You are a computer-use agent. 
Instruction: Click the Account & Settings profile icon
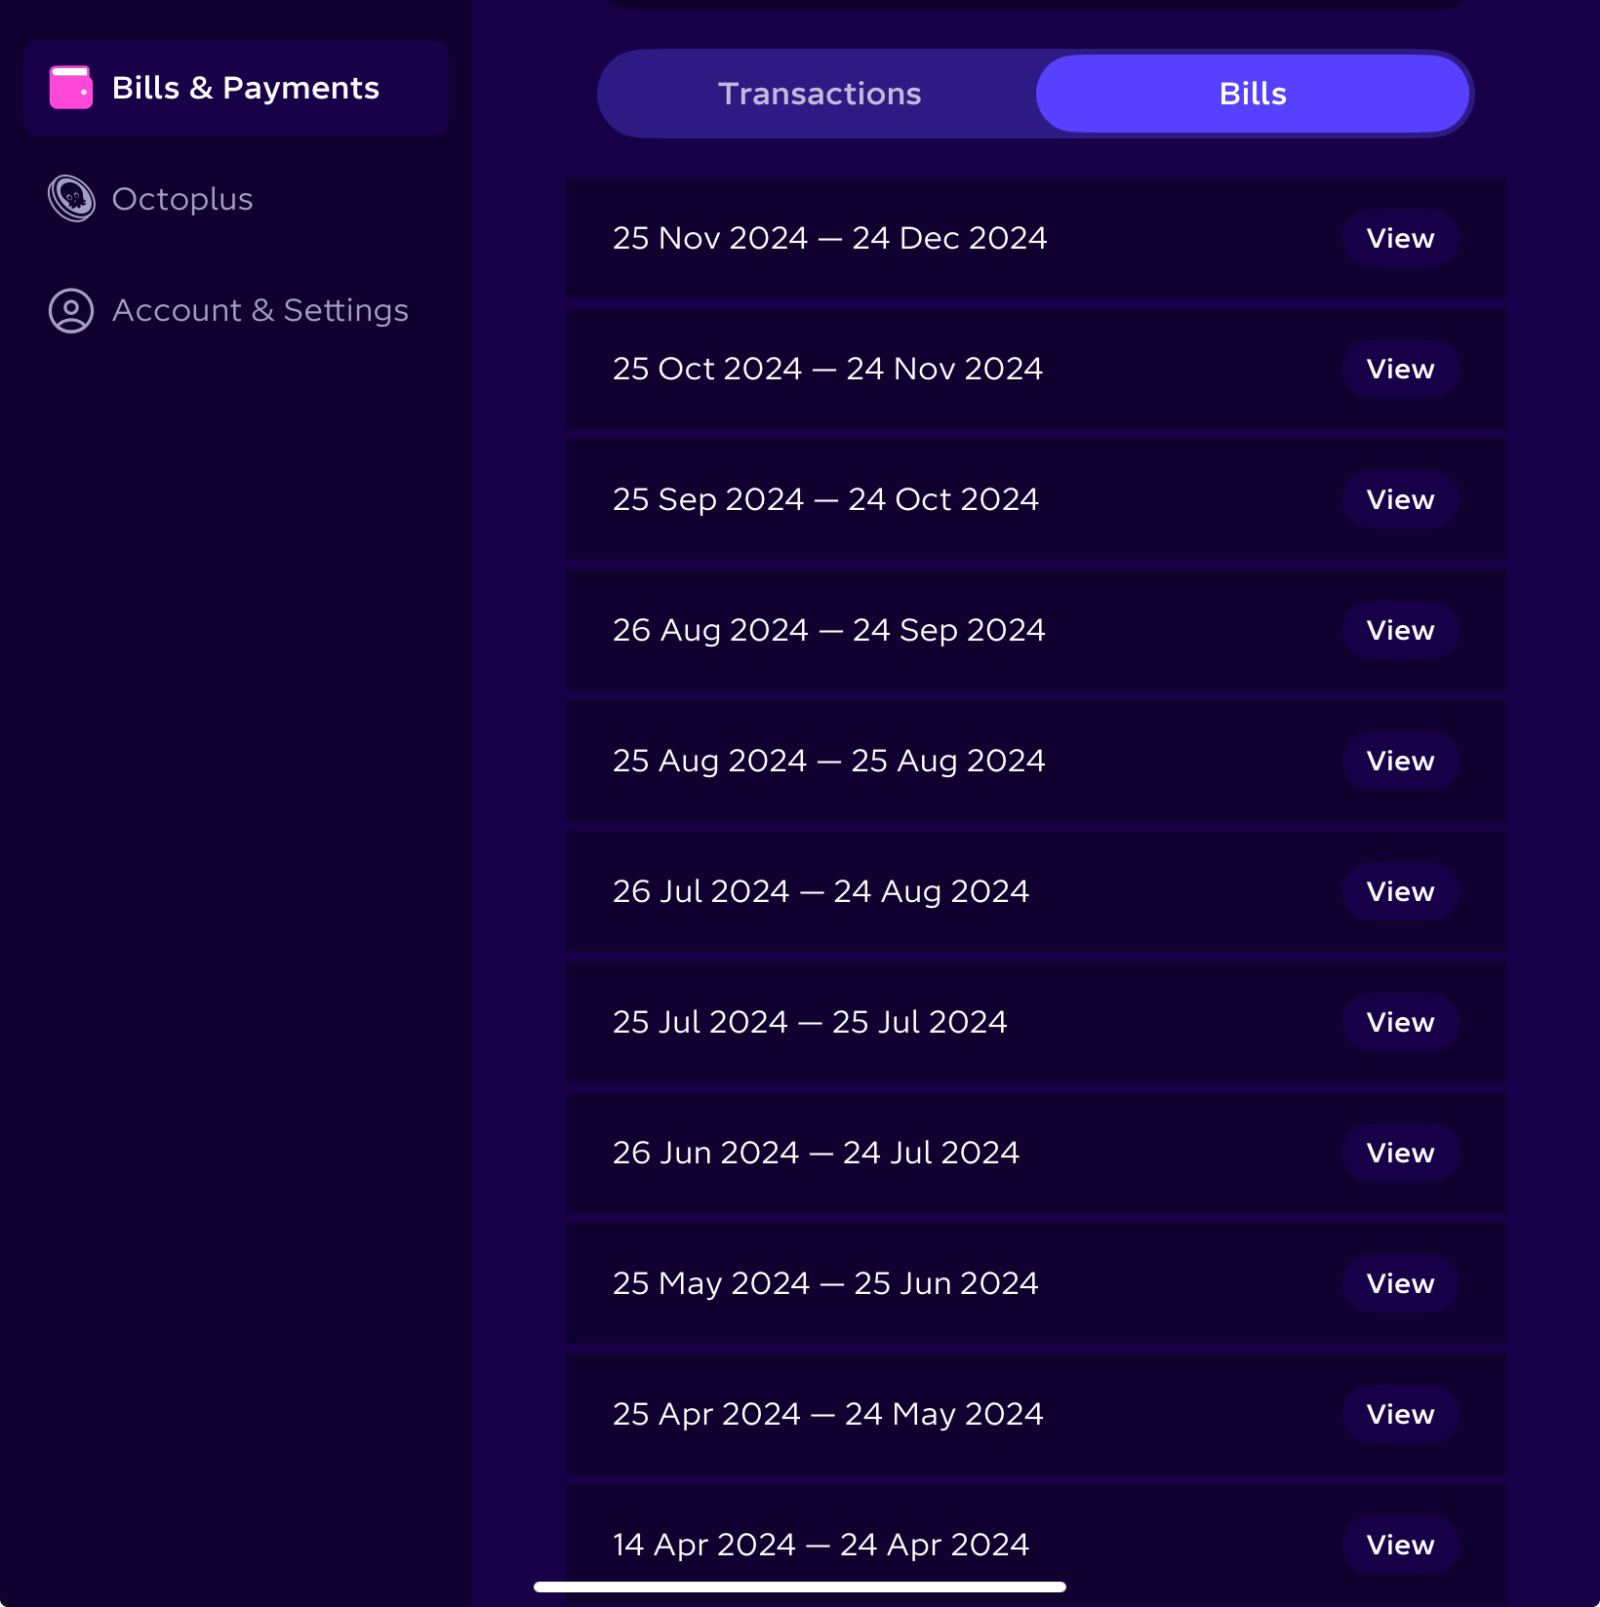coord(71,311)
